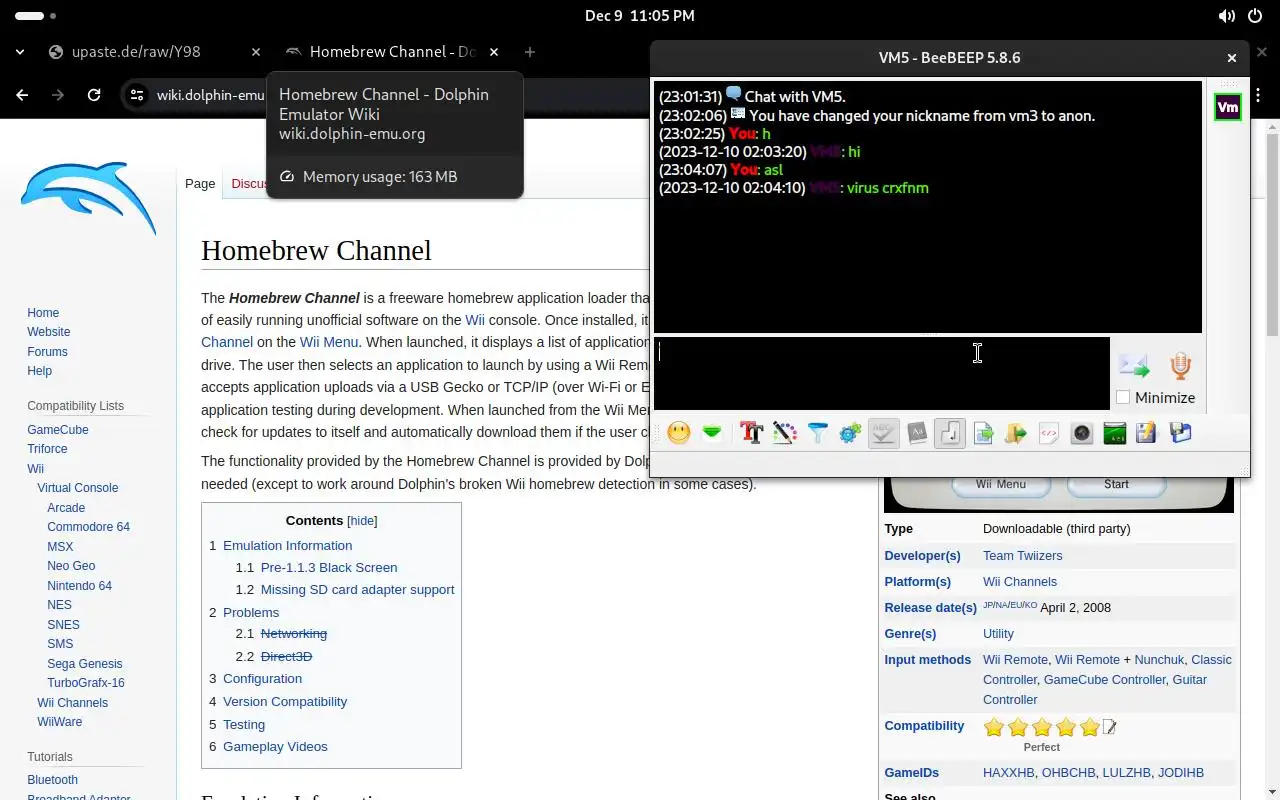Click the share folder arrow icon

(1016, 433)
